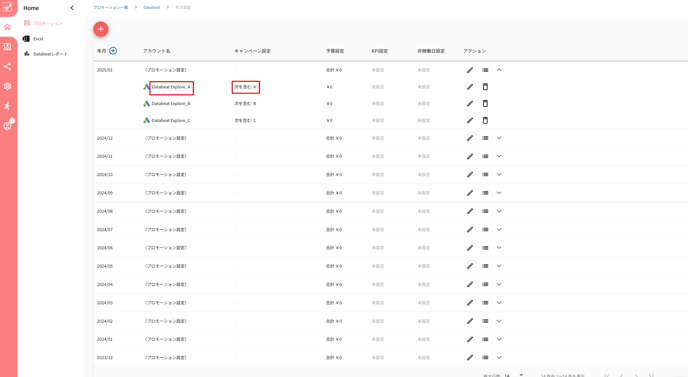Expand the 2024/03 row

[x=499, y=303]
